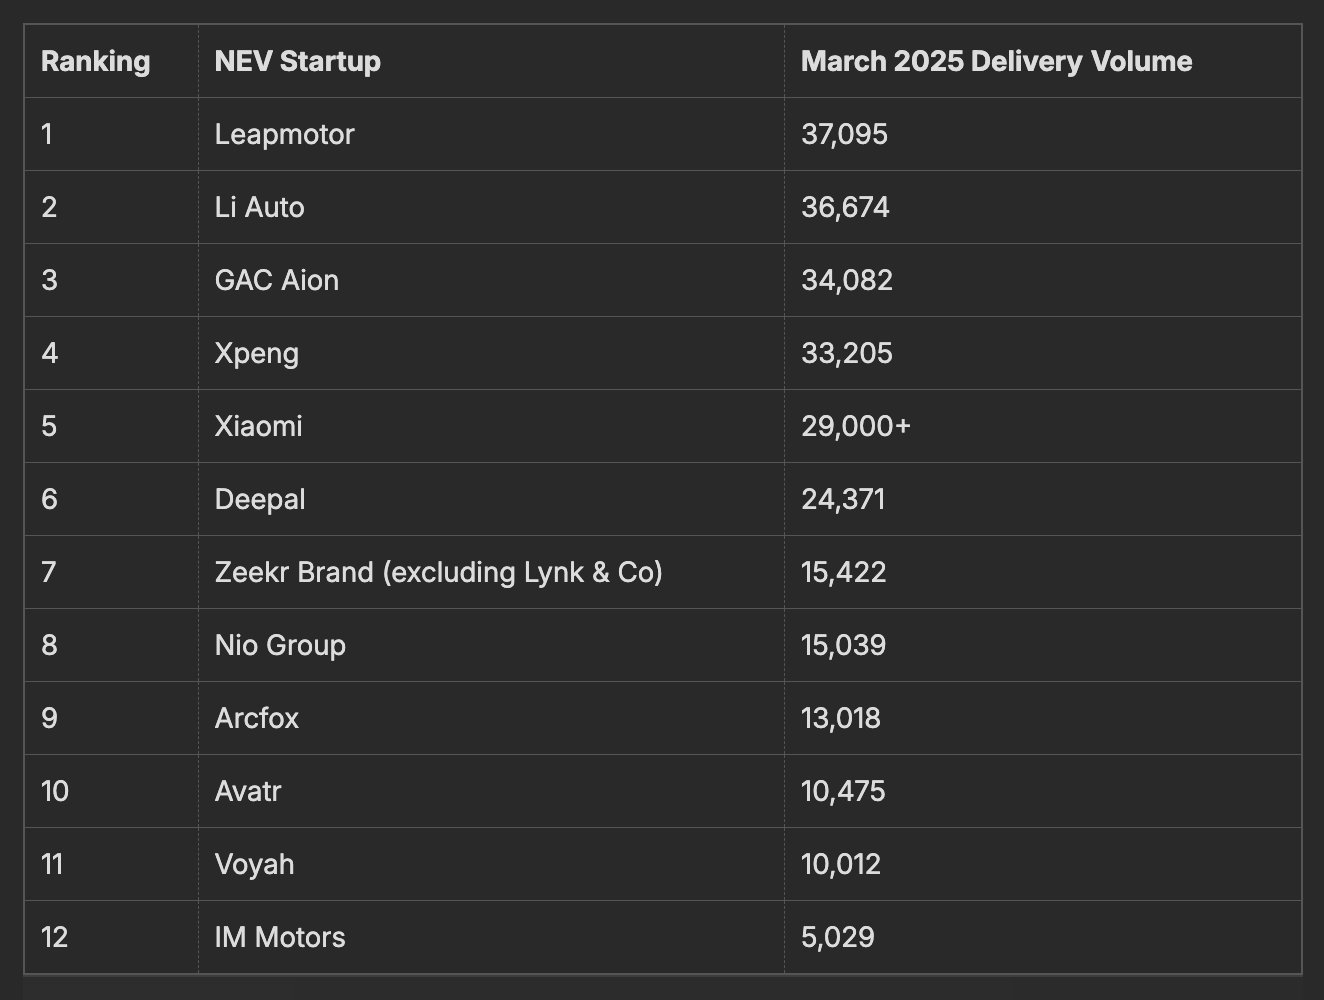The height and width of the screenshot is (1000, 1324).
Task: Click the value 37,095
Action: click(x=845, y=134)
